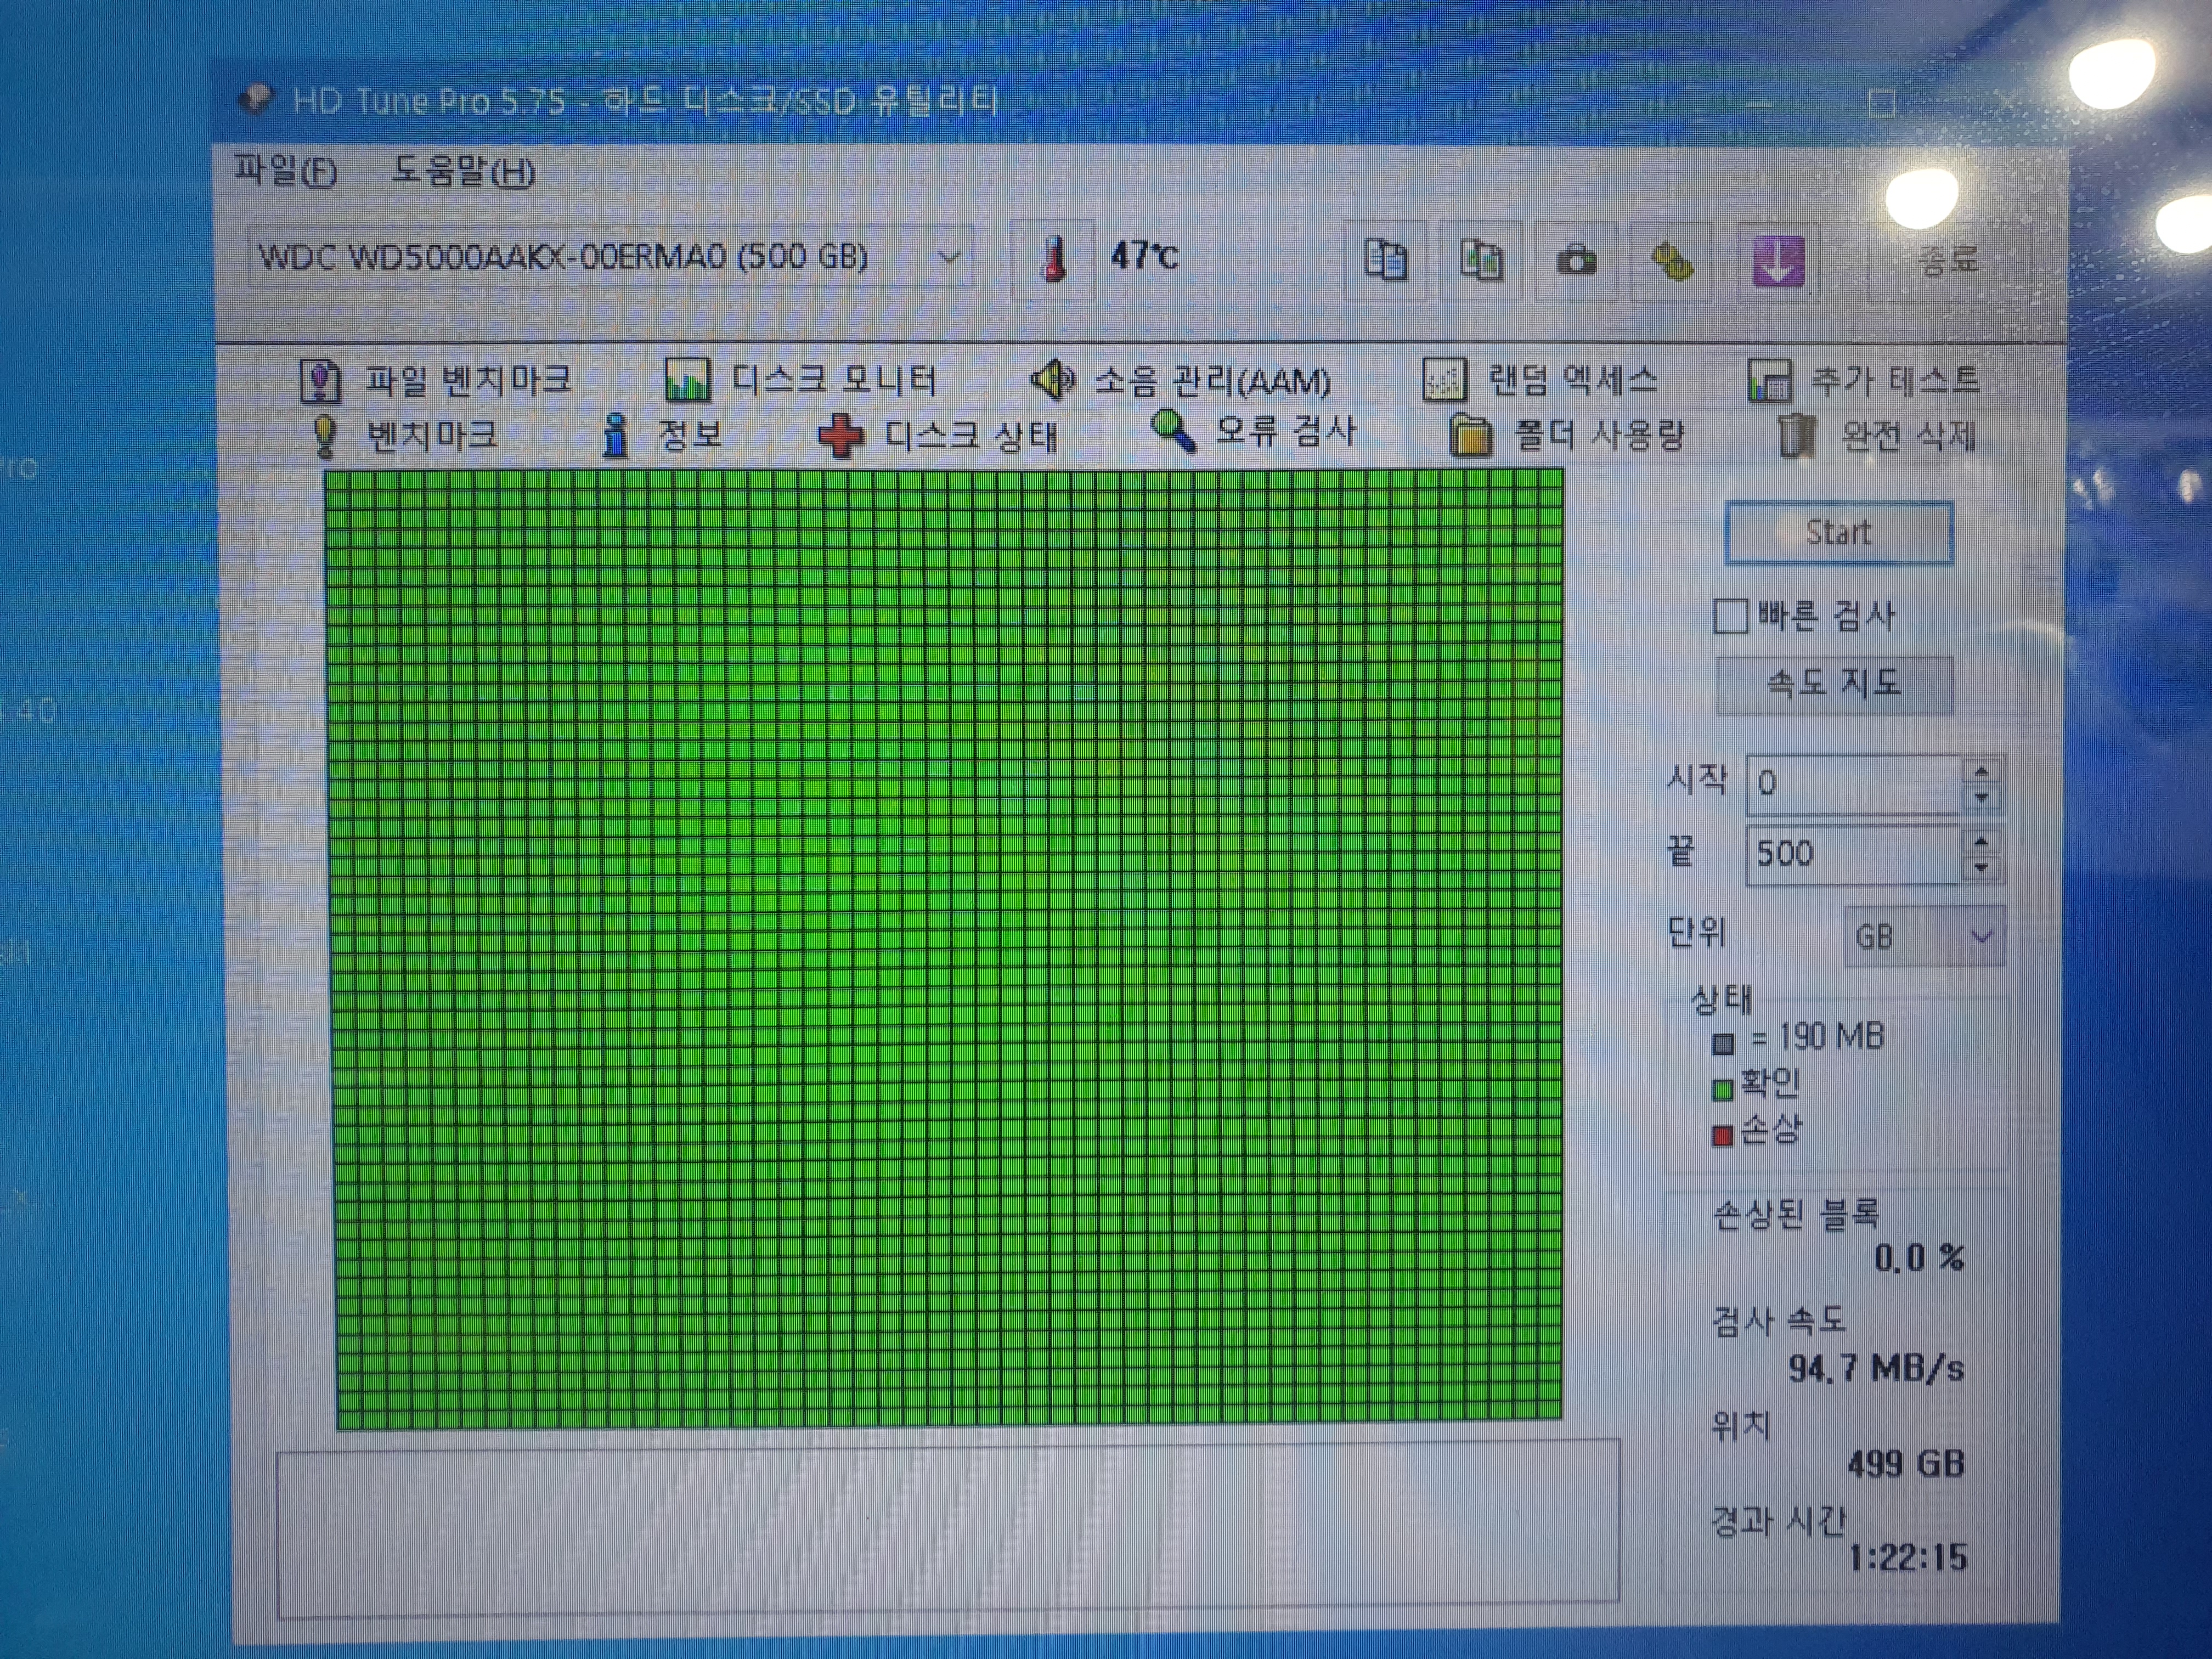
Task: Open the 폴더 사용량 tab
Action: click(x=1567, y=435)
